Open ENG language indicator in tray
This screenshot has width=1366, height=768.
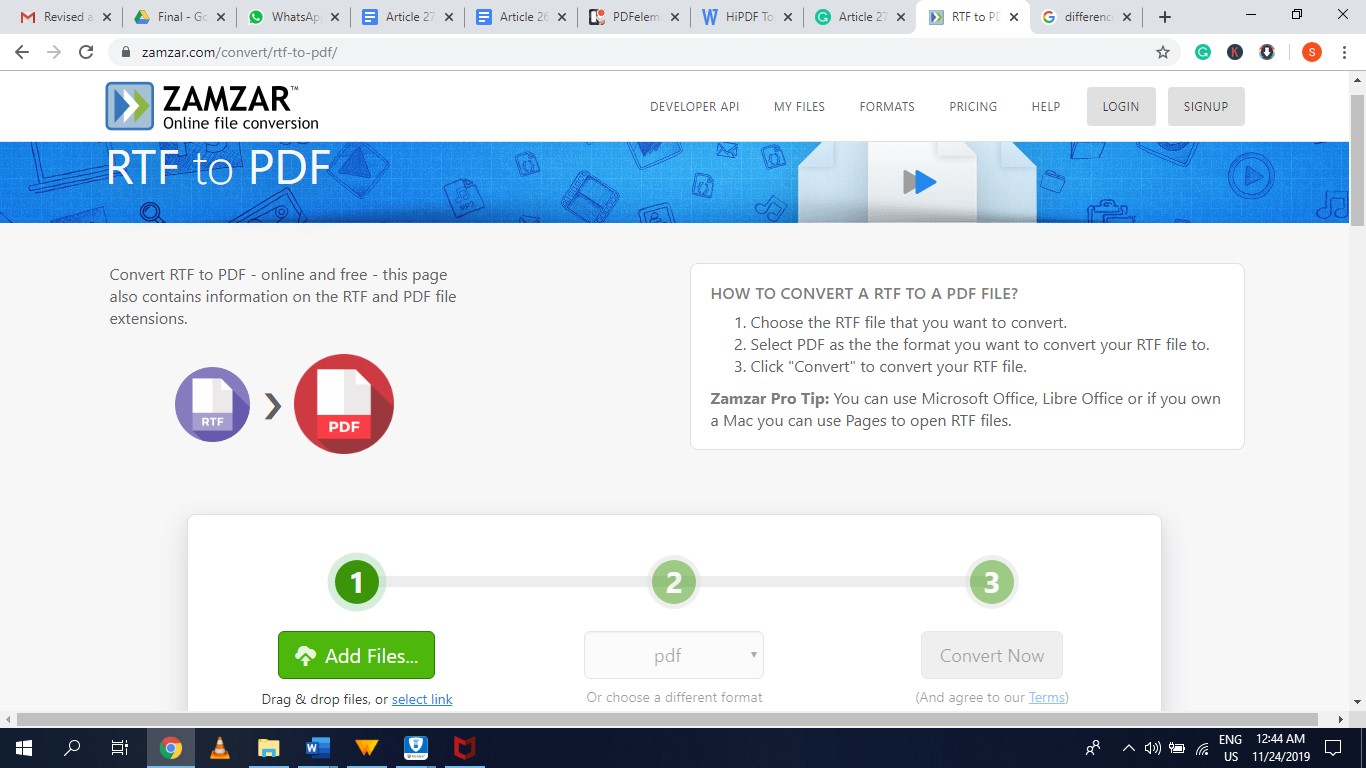[1231, 748]
